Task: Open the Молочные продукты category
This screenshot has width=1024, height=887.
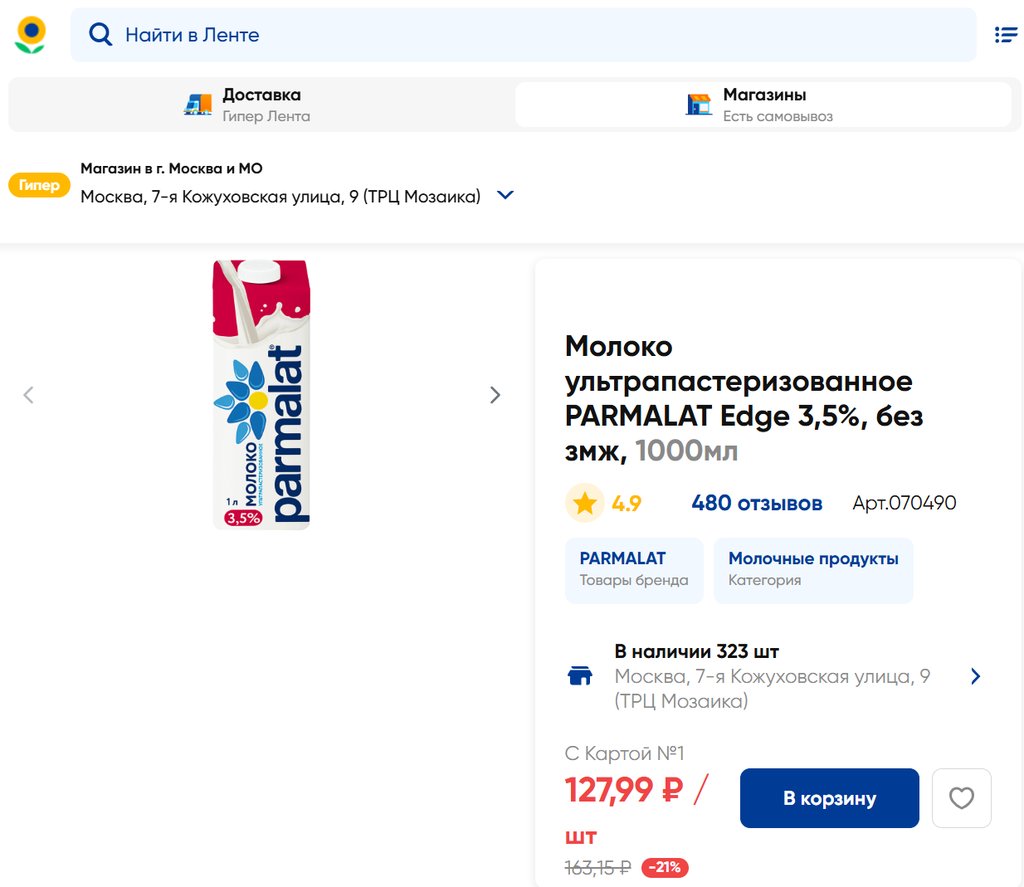Action: click(x=813, y=570)
